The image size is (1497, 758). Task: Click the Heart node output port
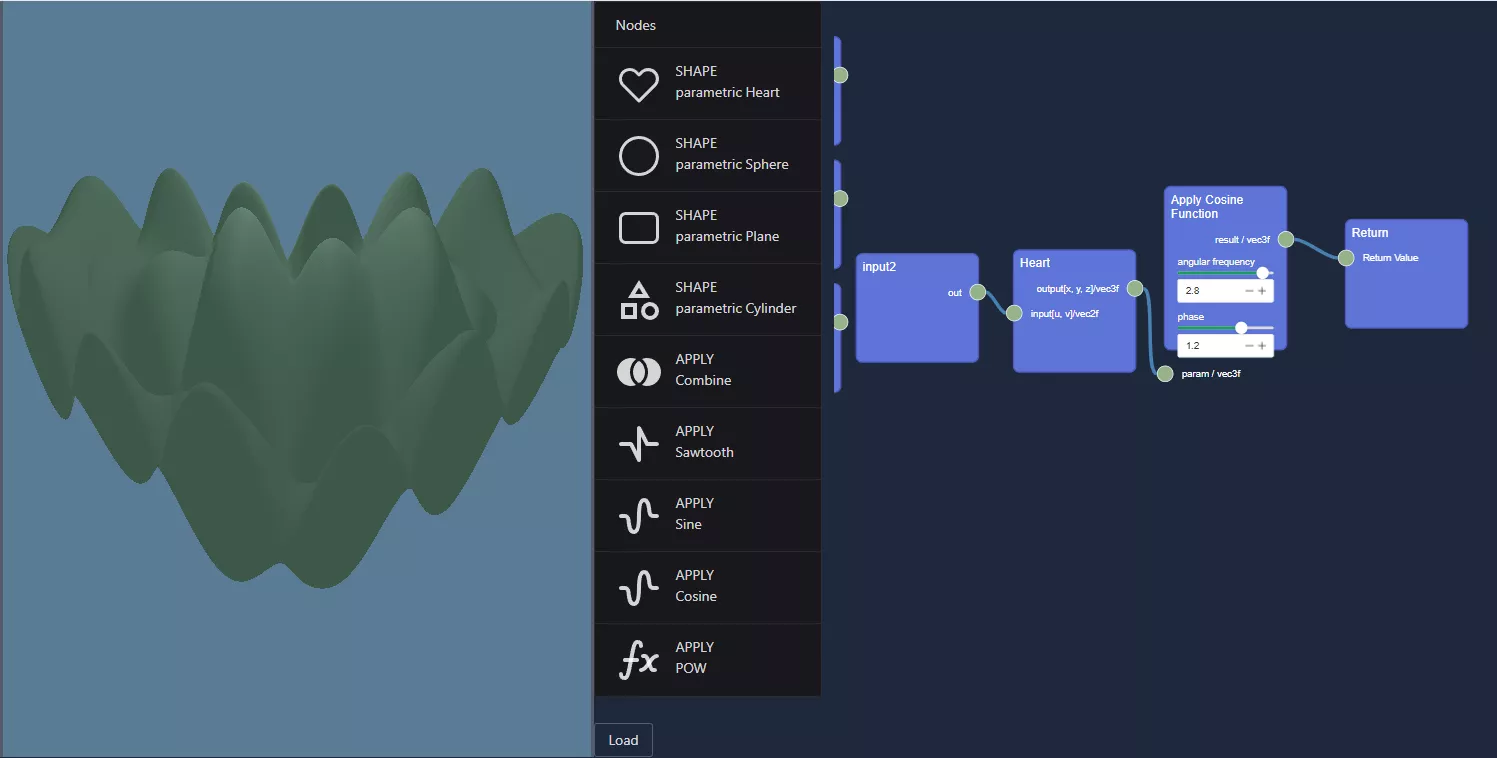1135,288
